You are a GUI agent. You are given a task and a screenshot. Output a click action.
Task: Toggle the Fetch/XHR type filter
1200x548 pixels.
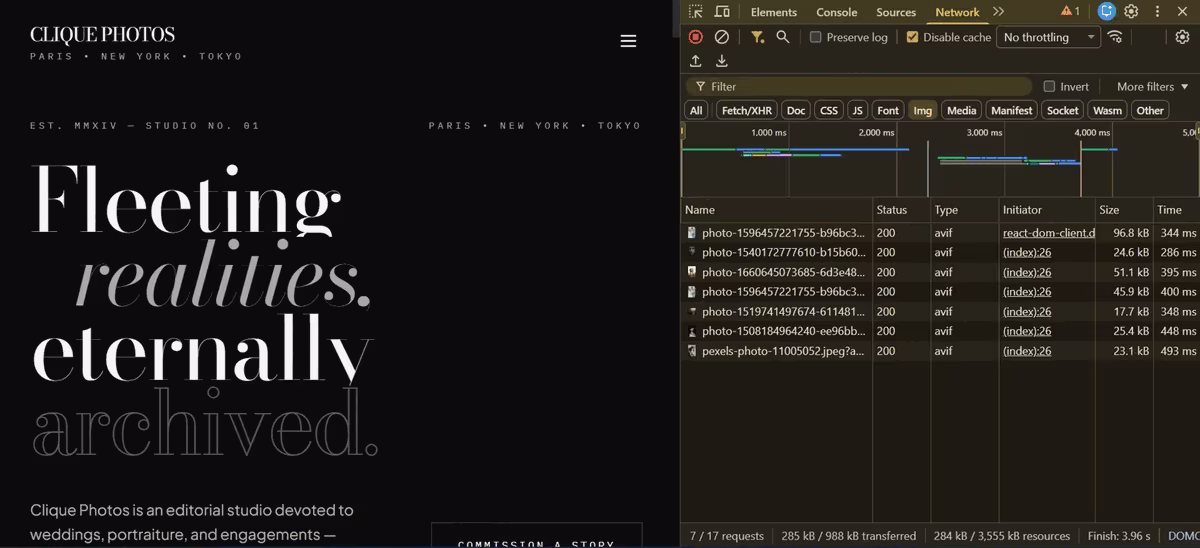coord(747,110)
